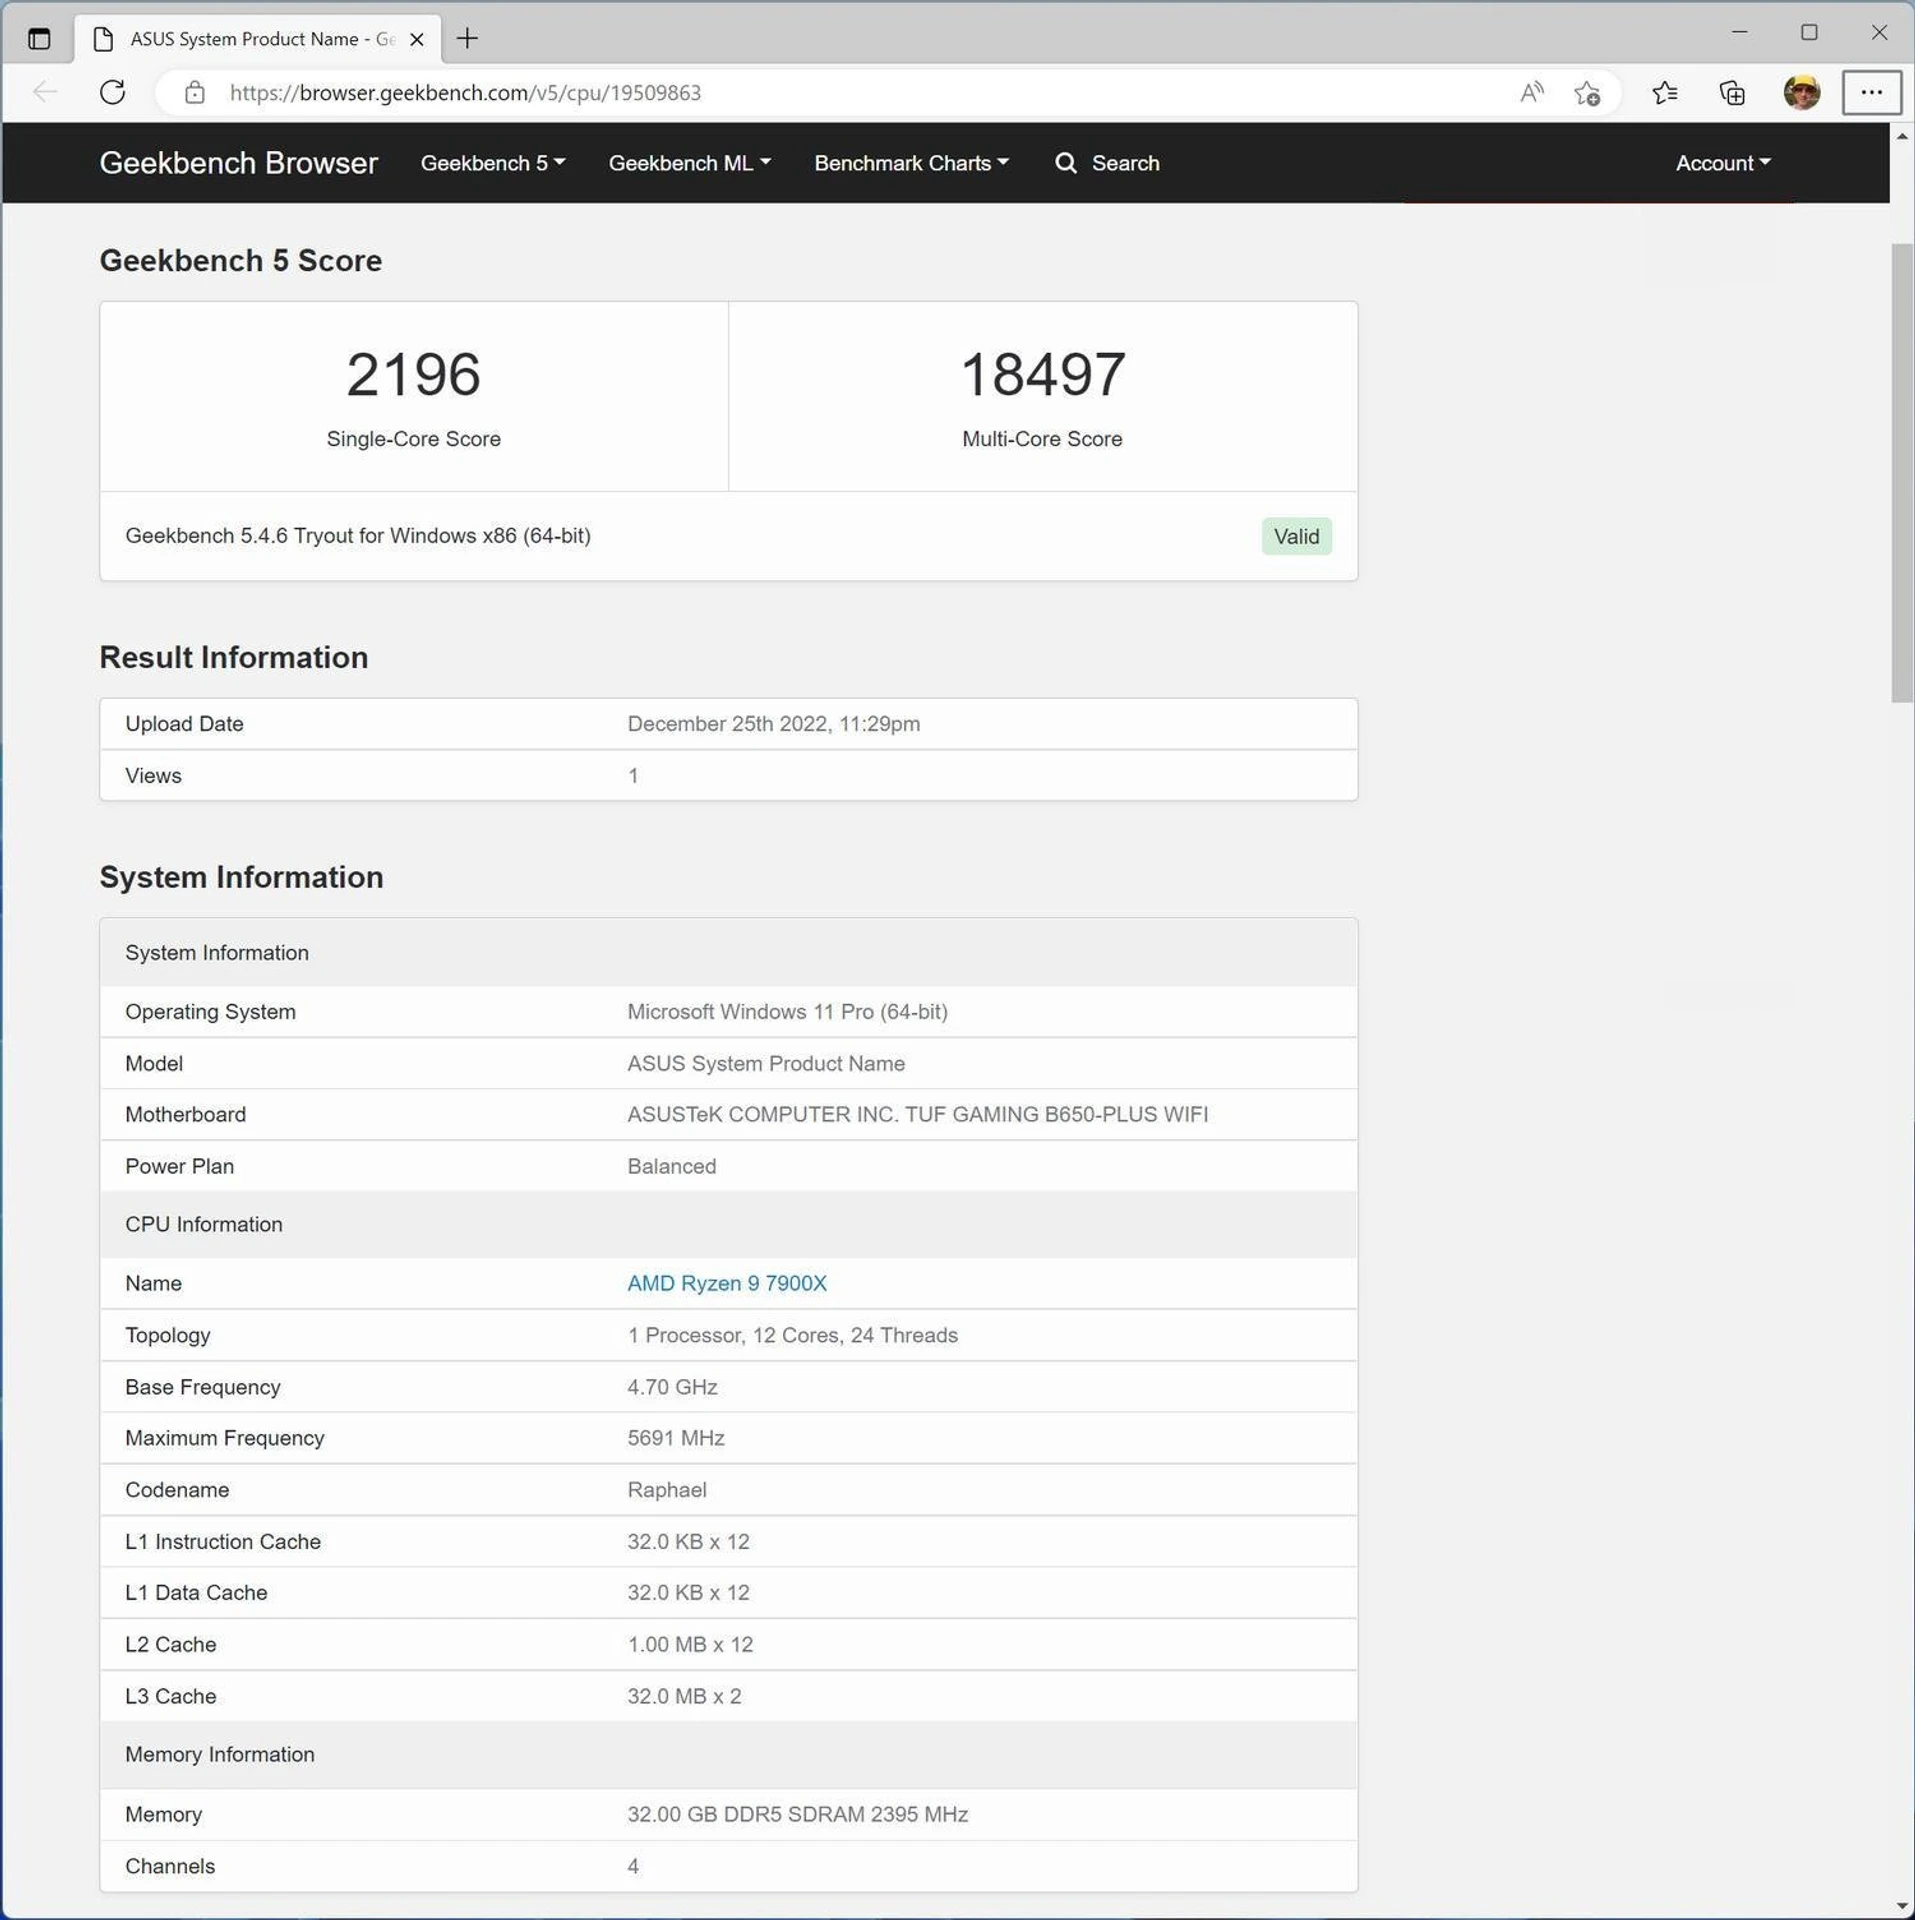
Task: Click the 'CPU Information' section header
Action: pos(203,1225)
